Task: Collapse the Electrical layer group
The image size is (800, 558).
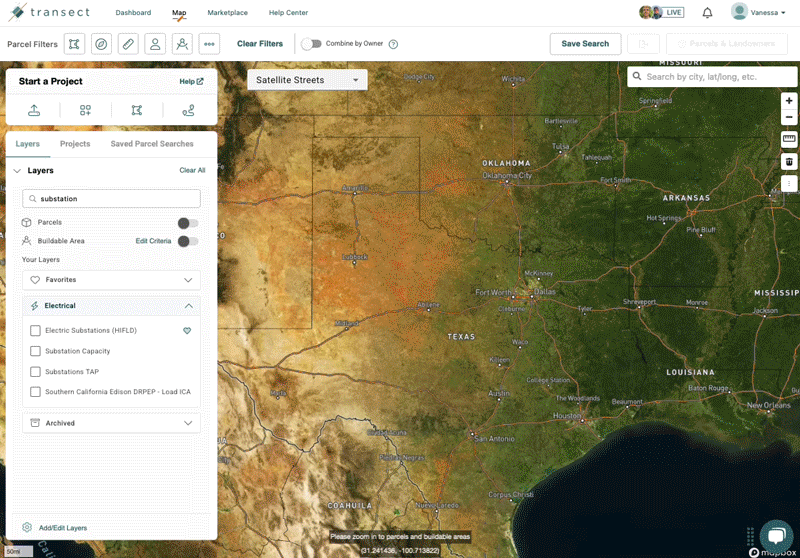Action: coord(111,306)
